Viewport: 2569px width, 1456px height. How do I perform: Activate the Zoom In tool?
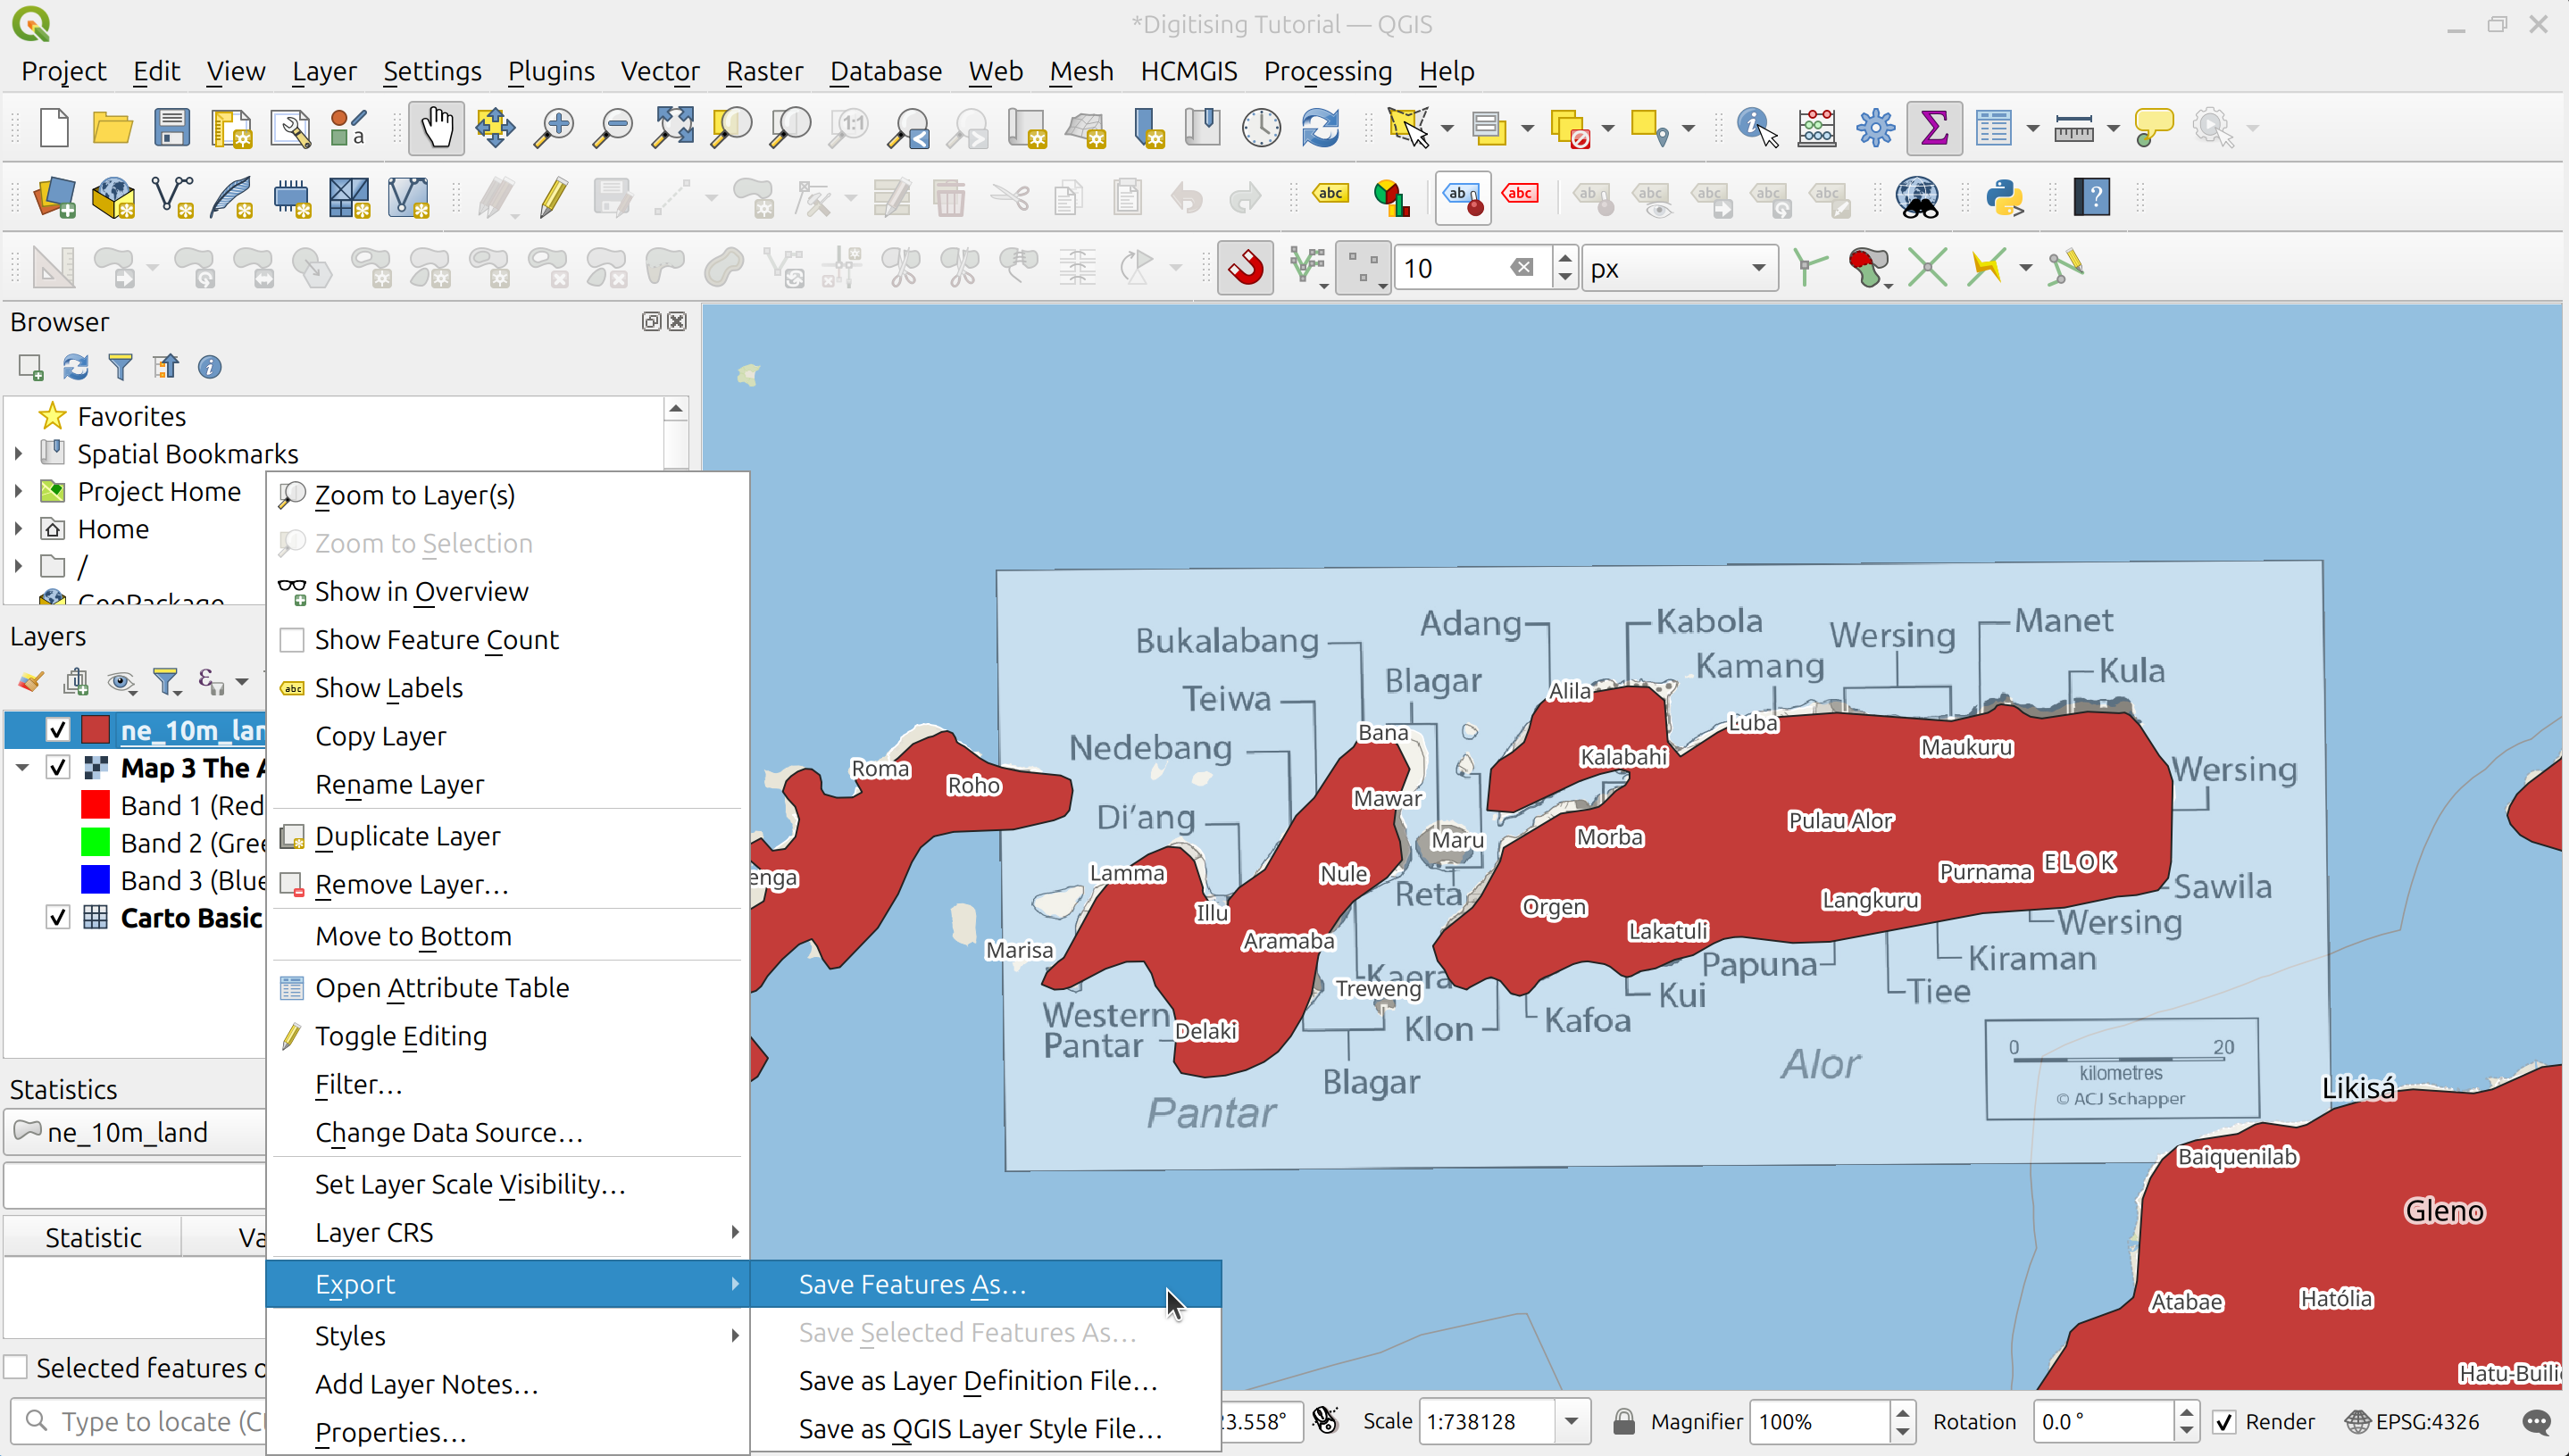553,128
